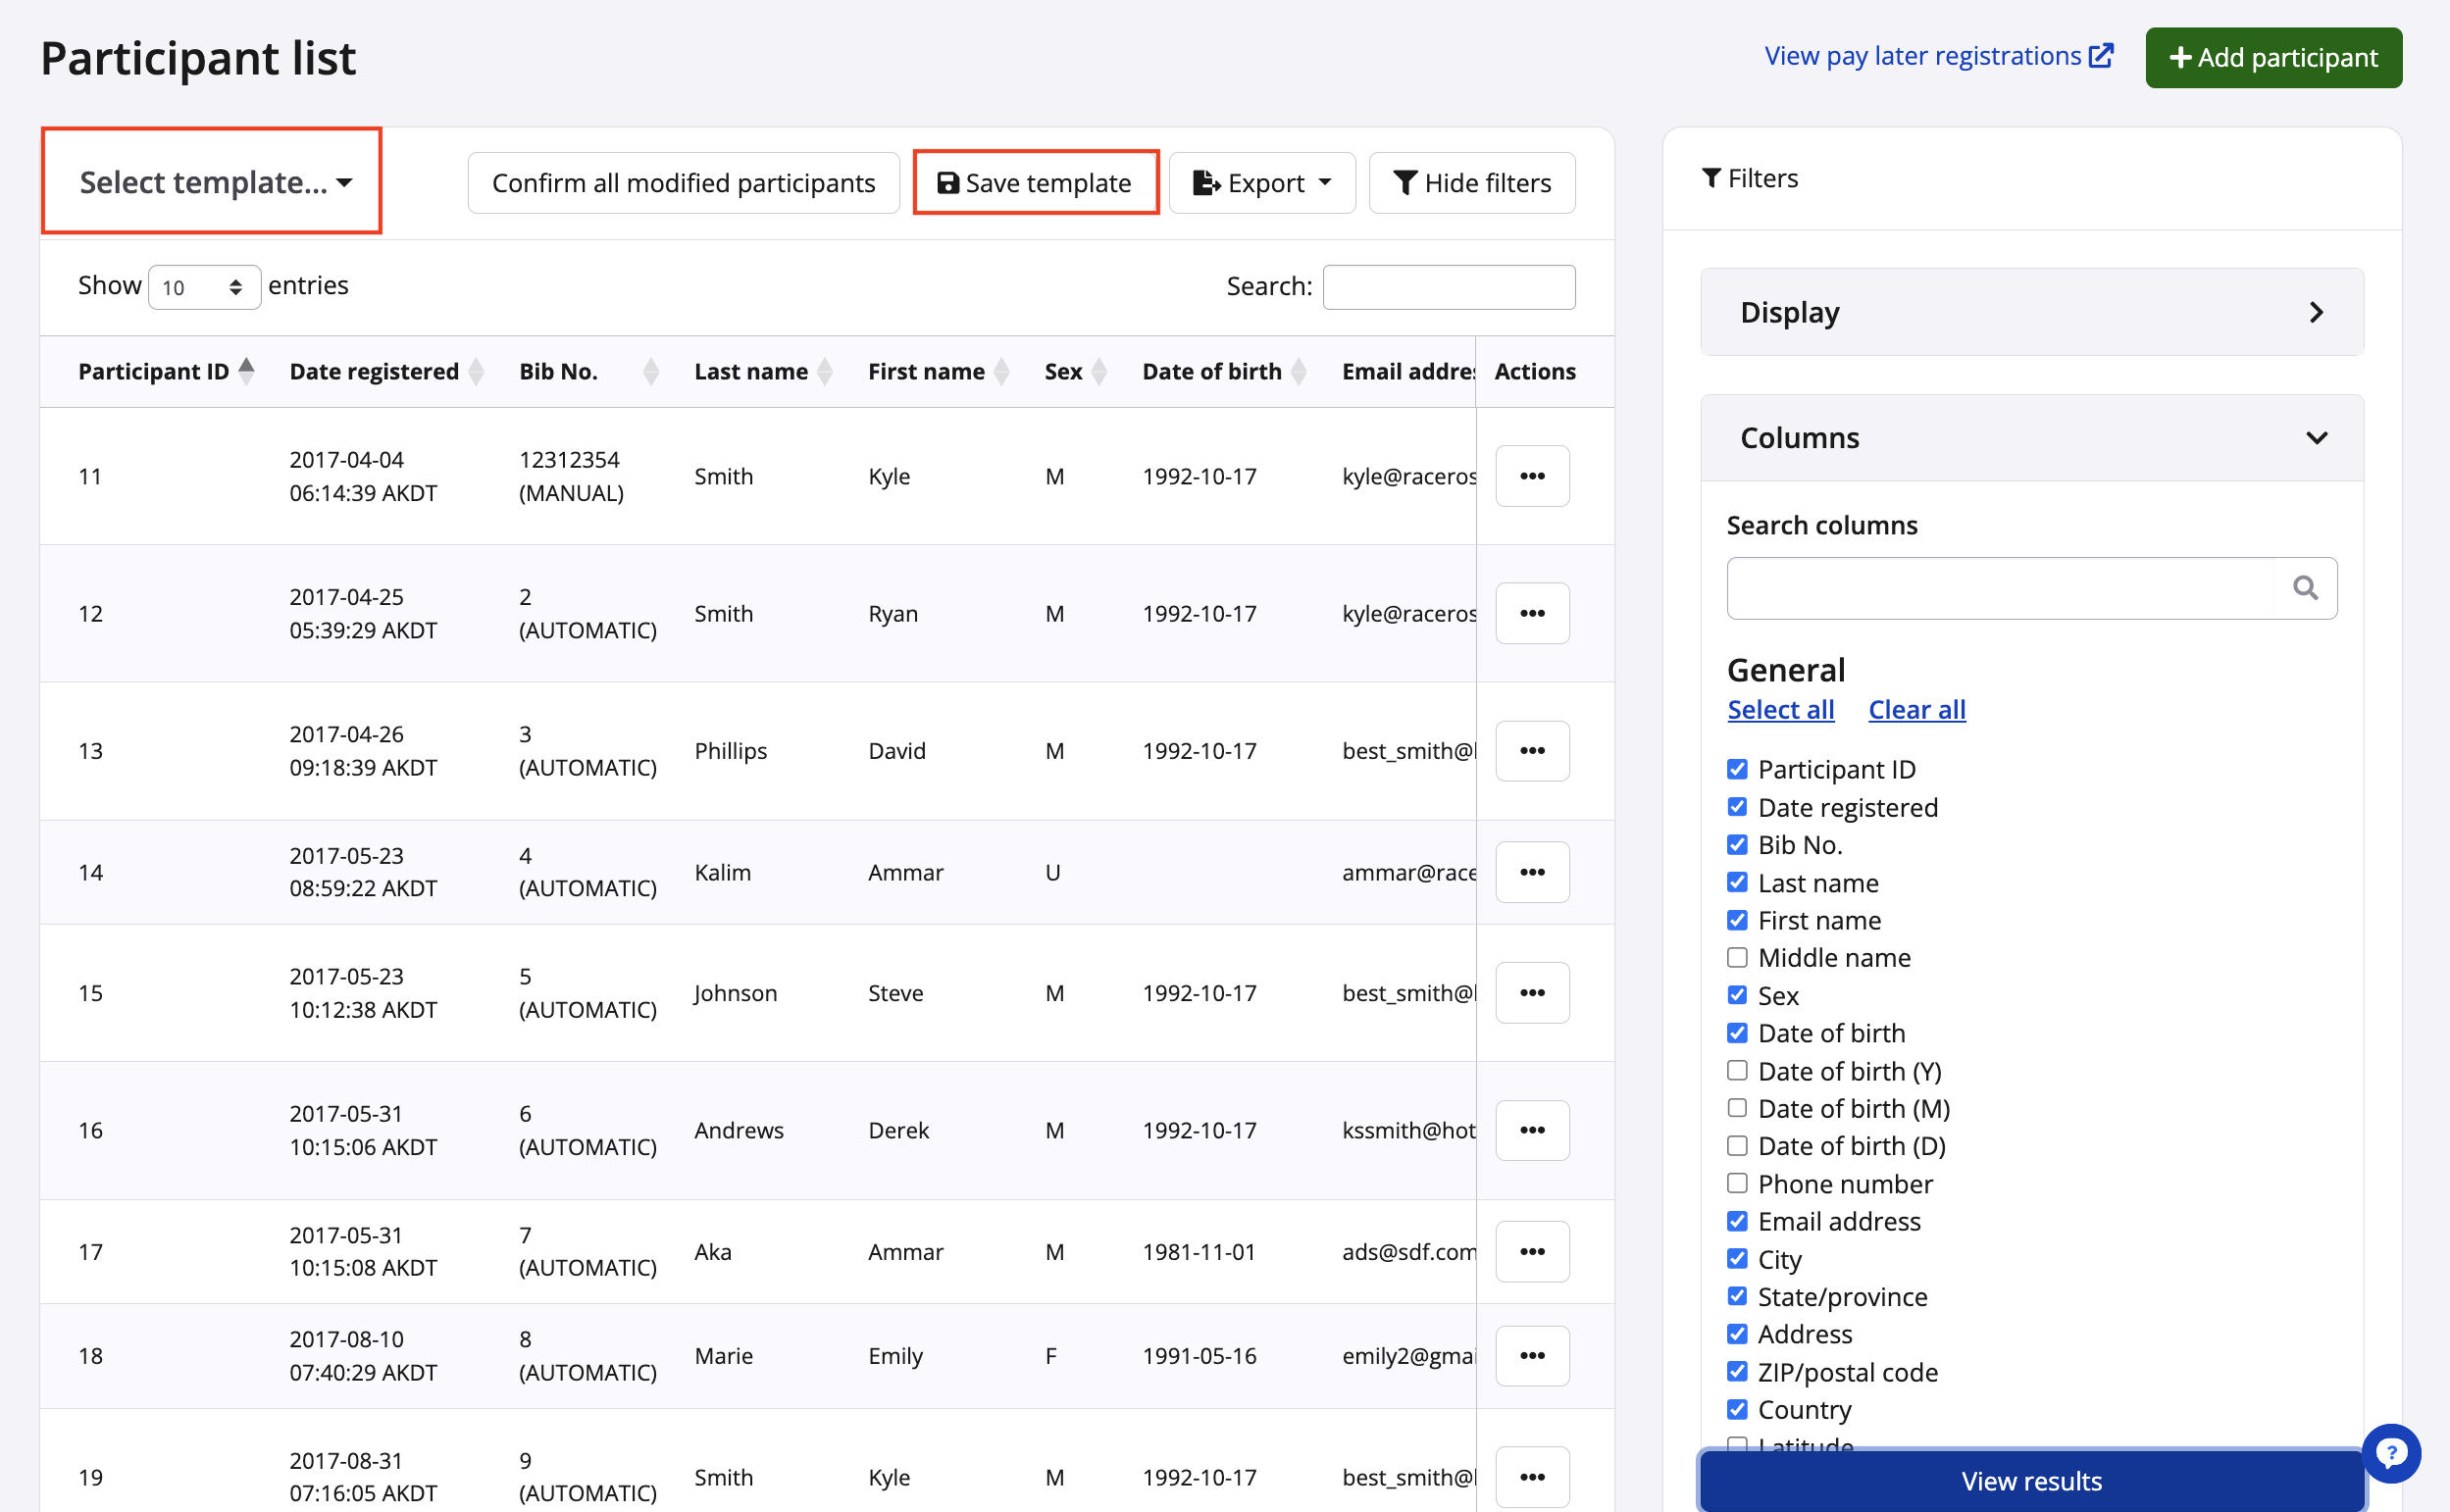The height and width of the screenshot is (1512, 2450).
Task: Focus the participant Search field
Action: pyautogui.click(x=1448, y=287)
